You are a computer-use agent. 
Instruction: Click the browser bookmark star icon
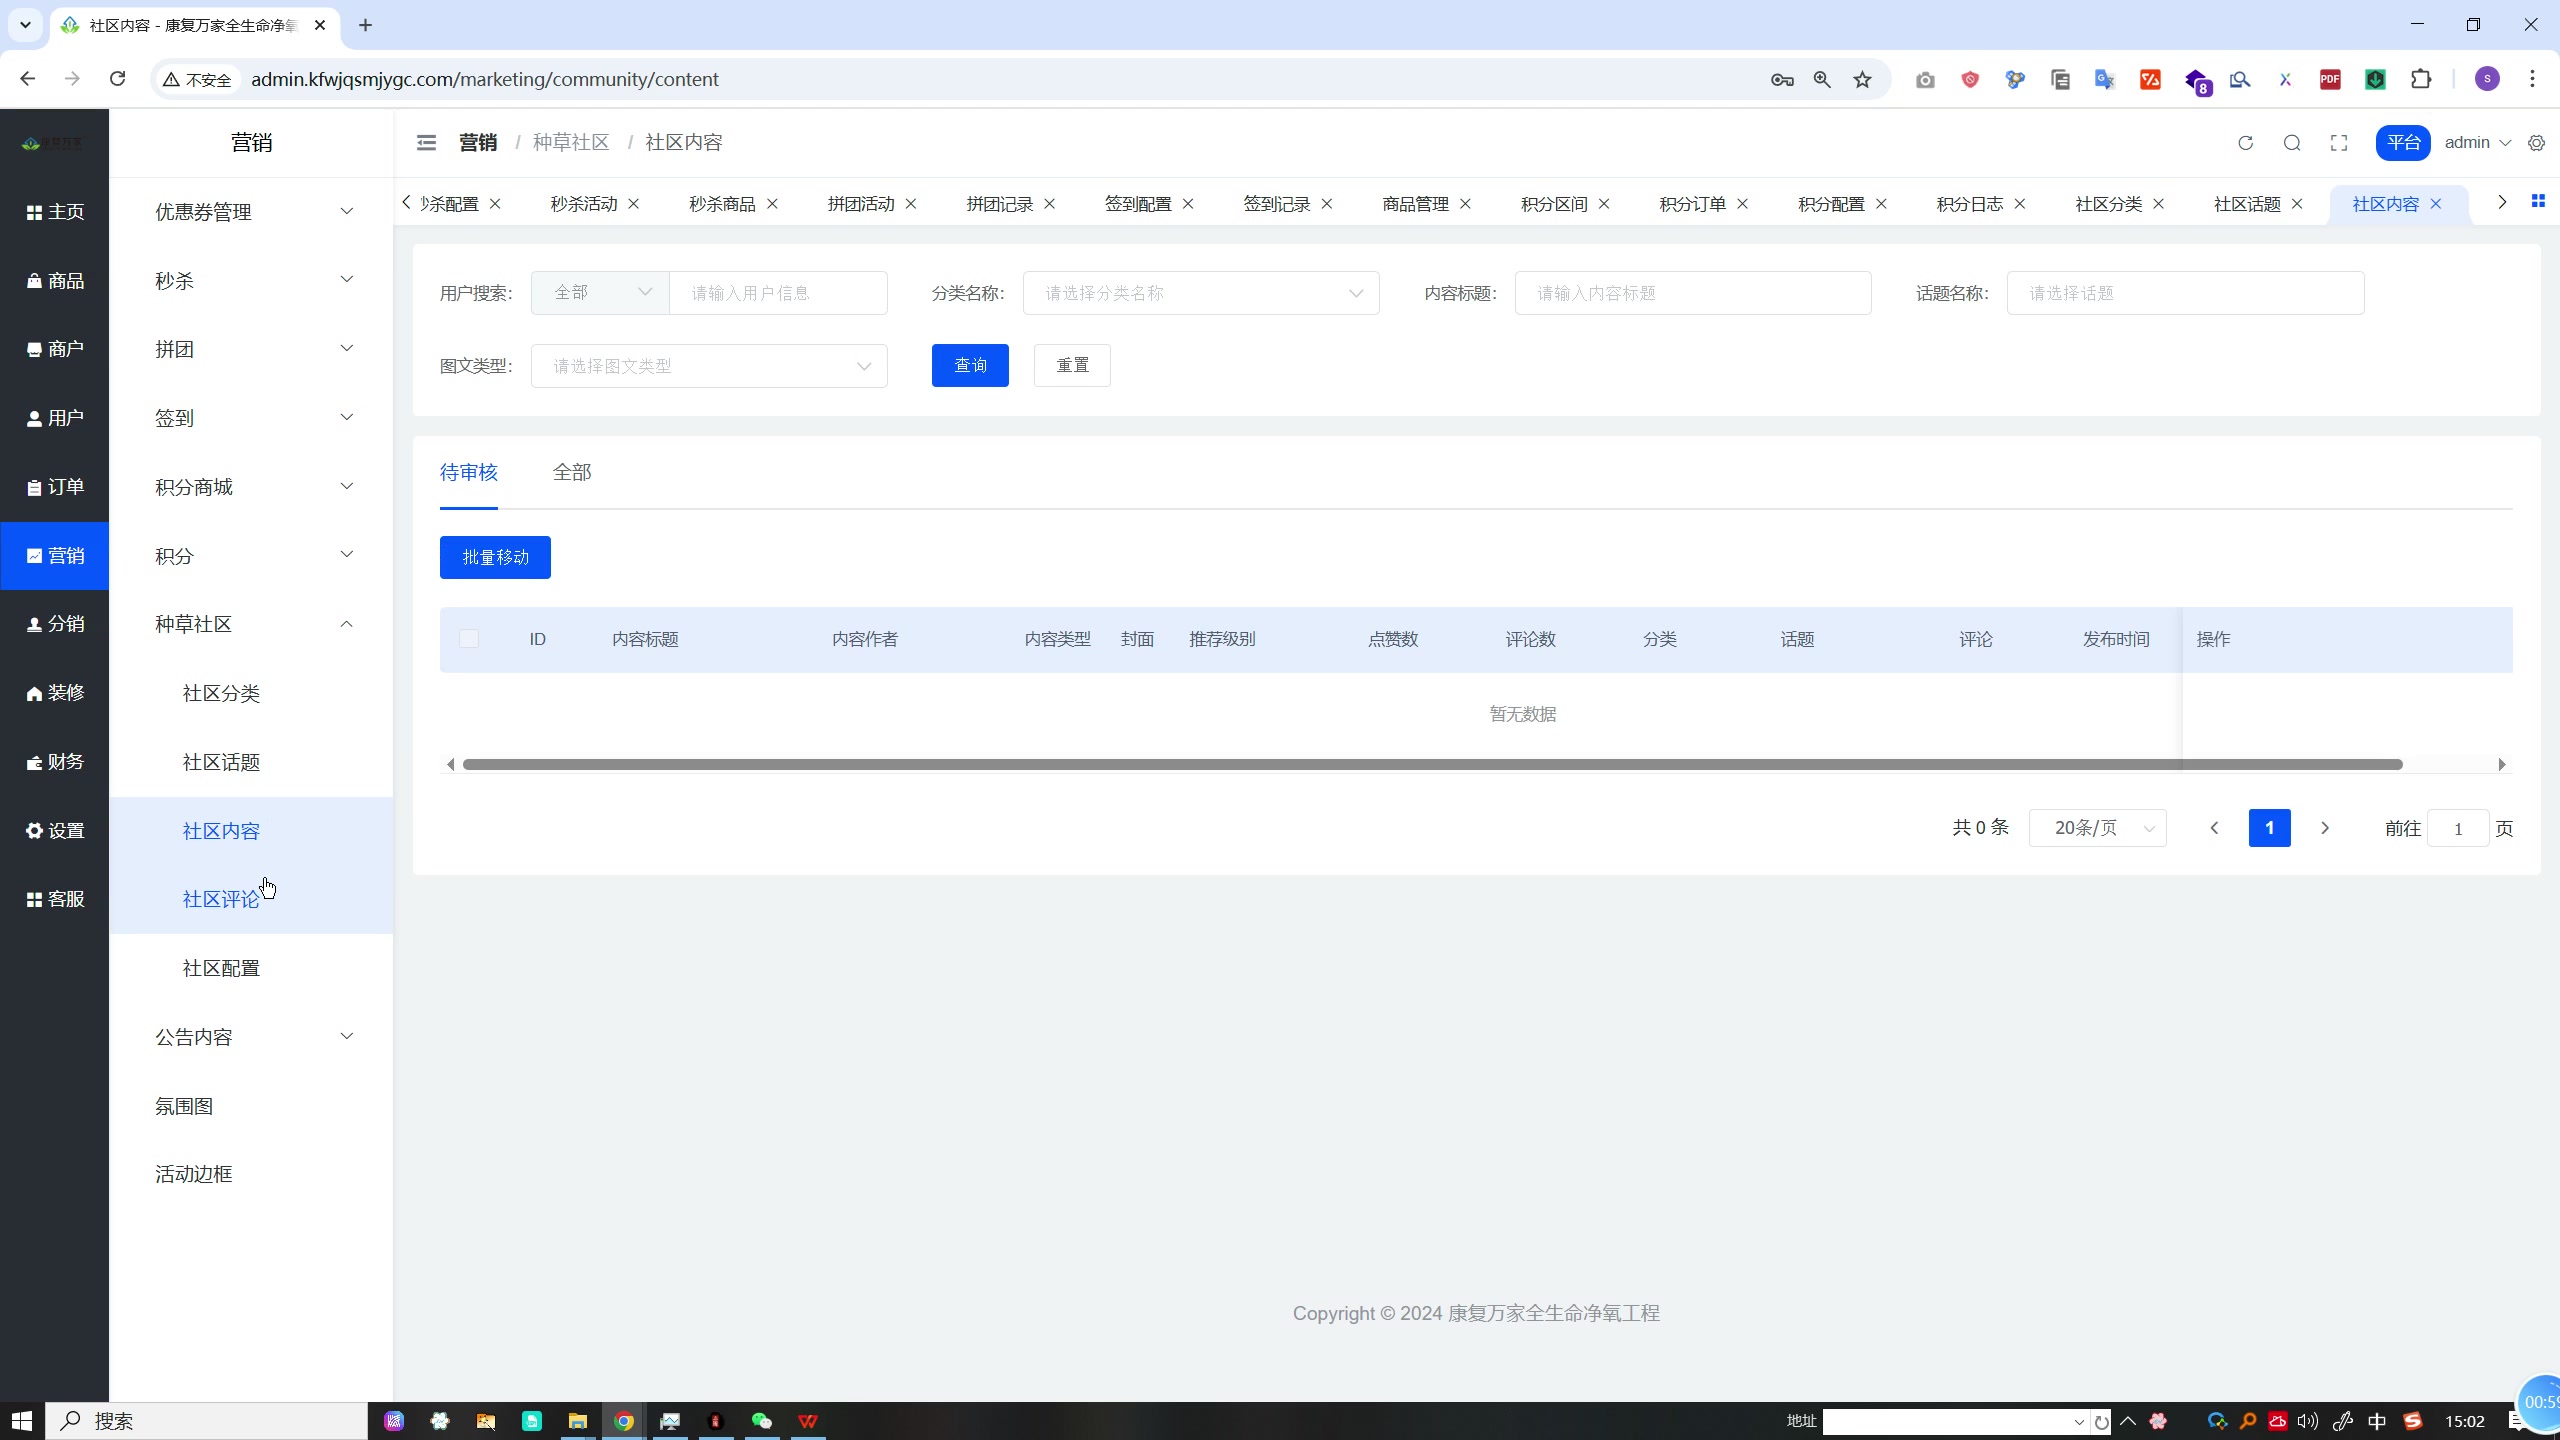pos(1862,79)
